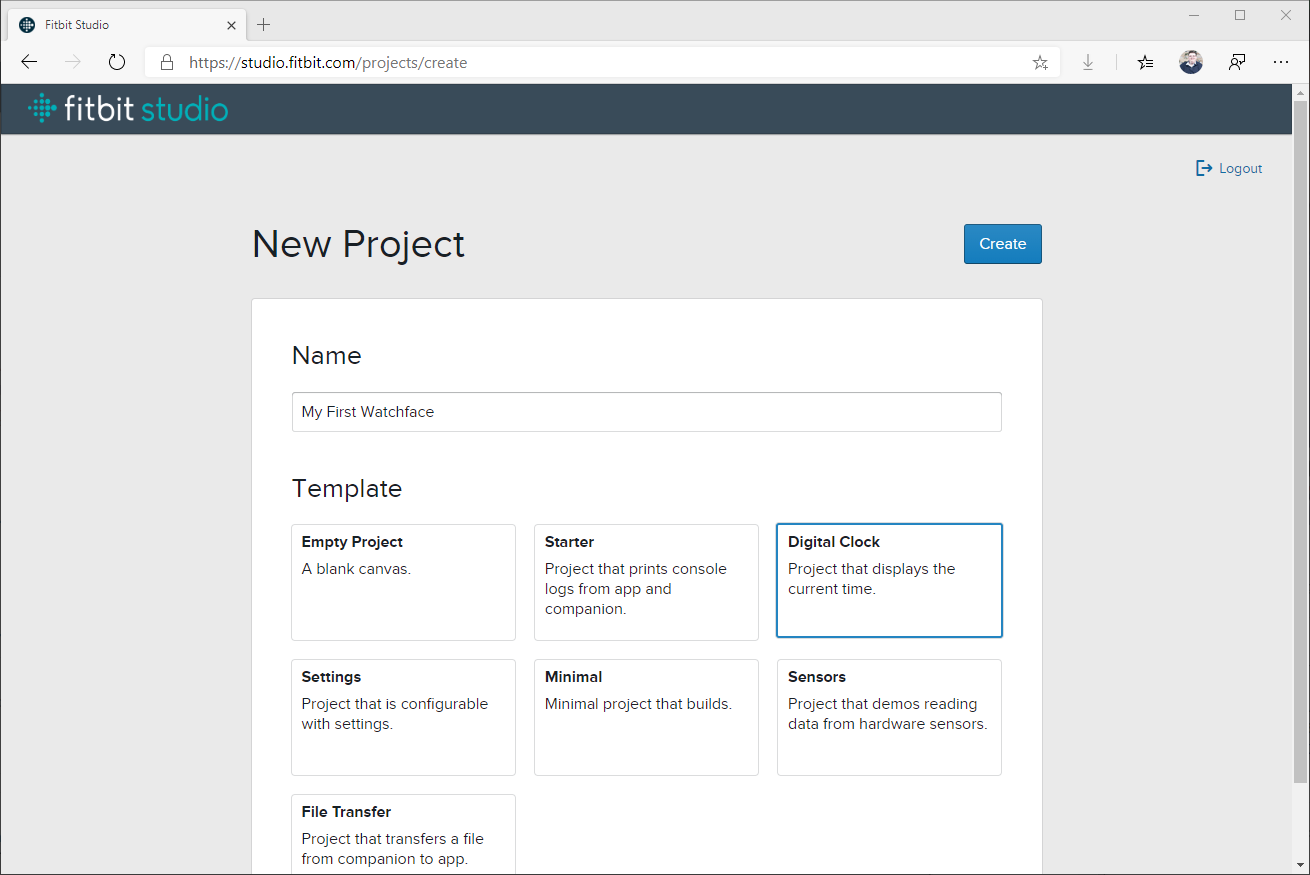Open a new browser tab

pos(264,24)
